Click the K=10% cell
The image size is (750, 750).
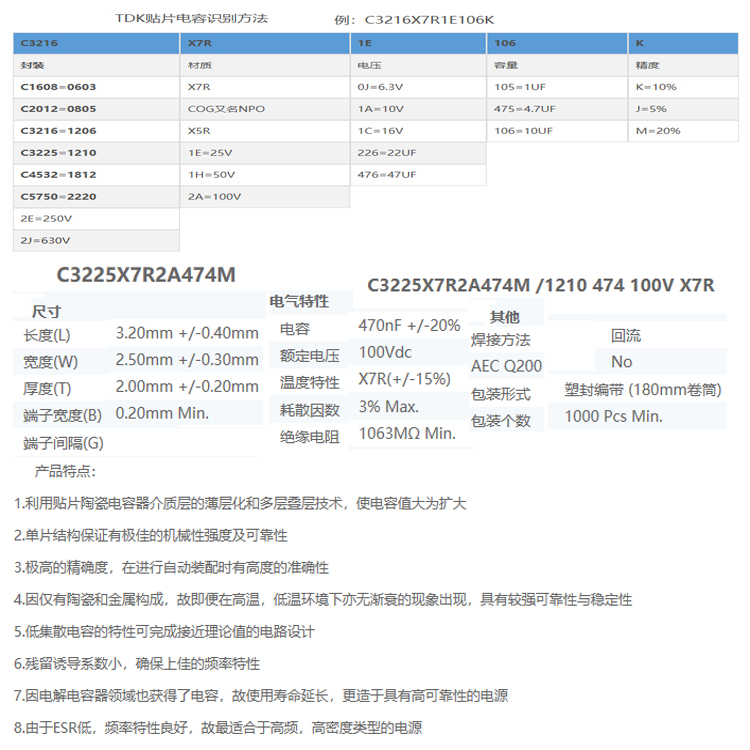pos(684,87)
